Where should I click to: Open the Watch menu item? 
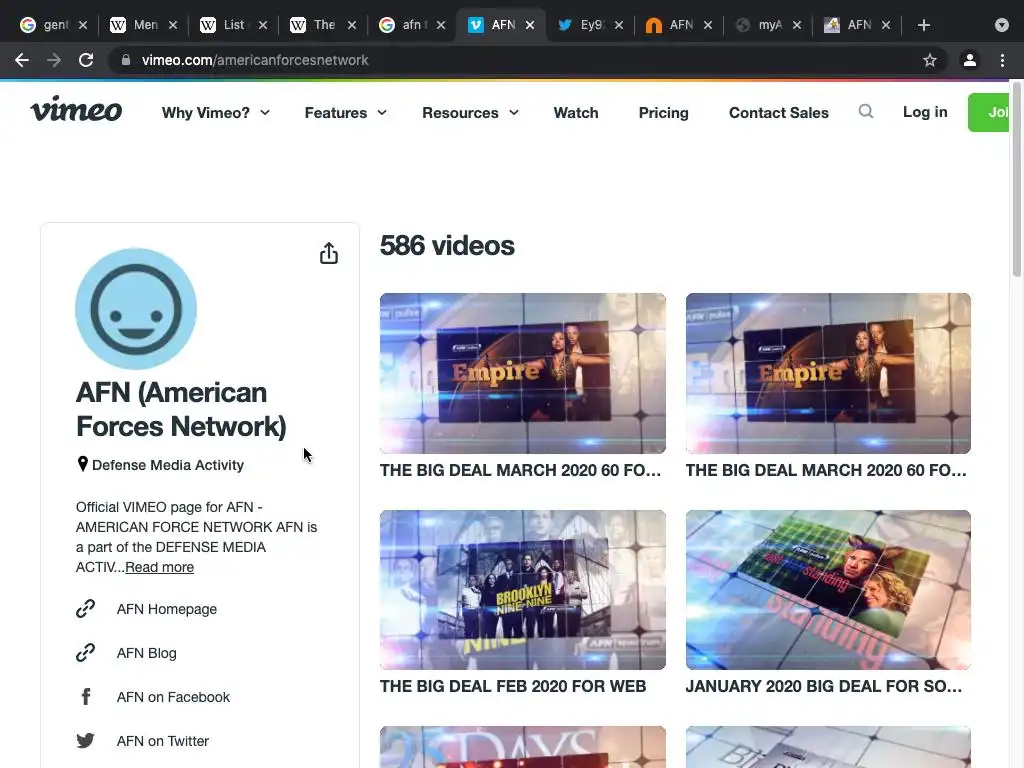[x=575, y=112]
